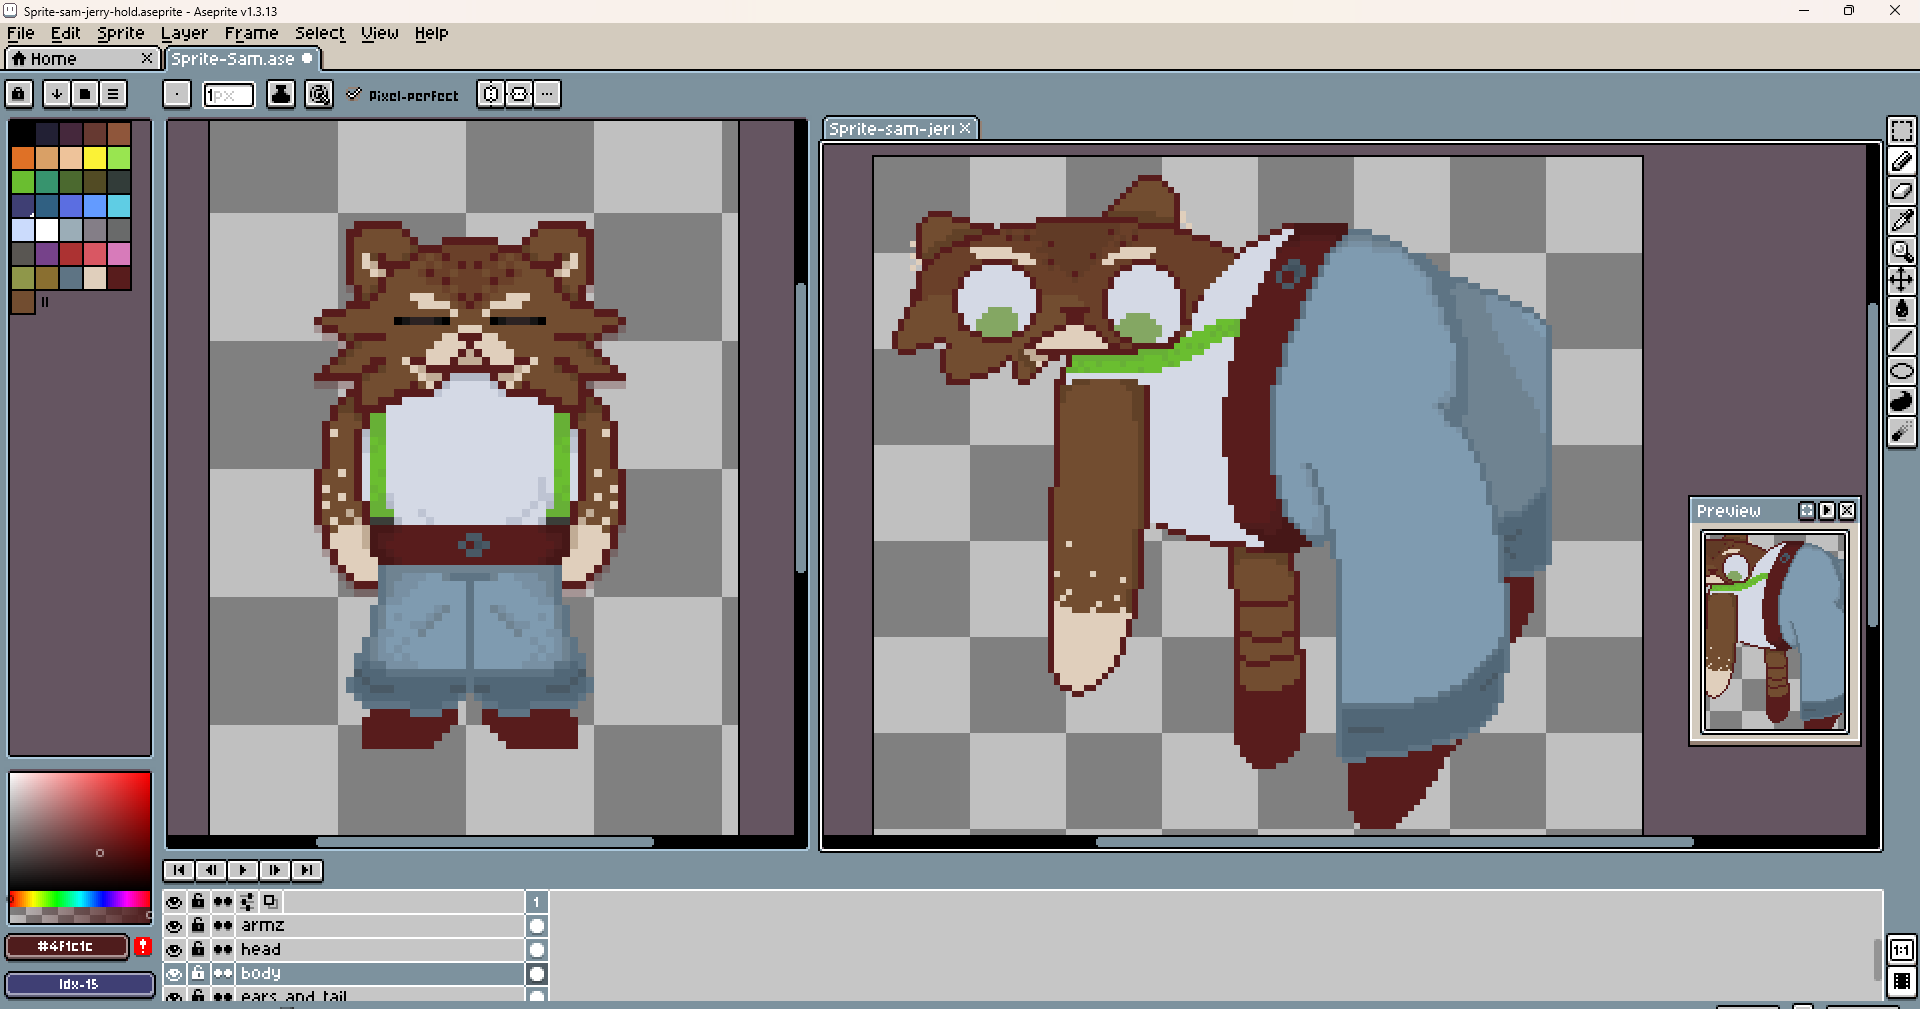Open the palette options menu
Image resolution: width=1920 pixels, height=1009 pixels.
click(113, 94)
